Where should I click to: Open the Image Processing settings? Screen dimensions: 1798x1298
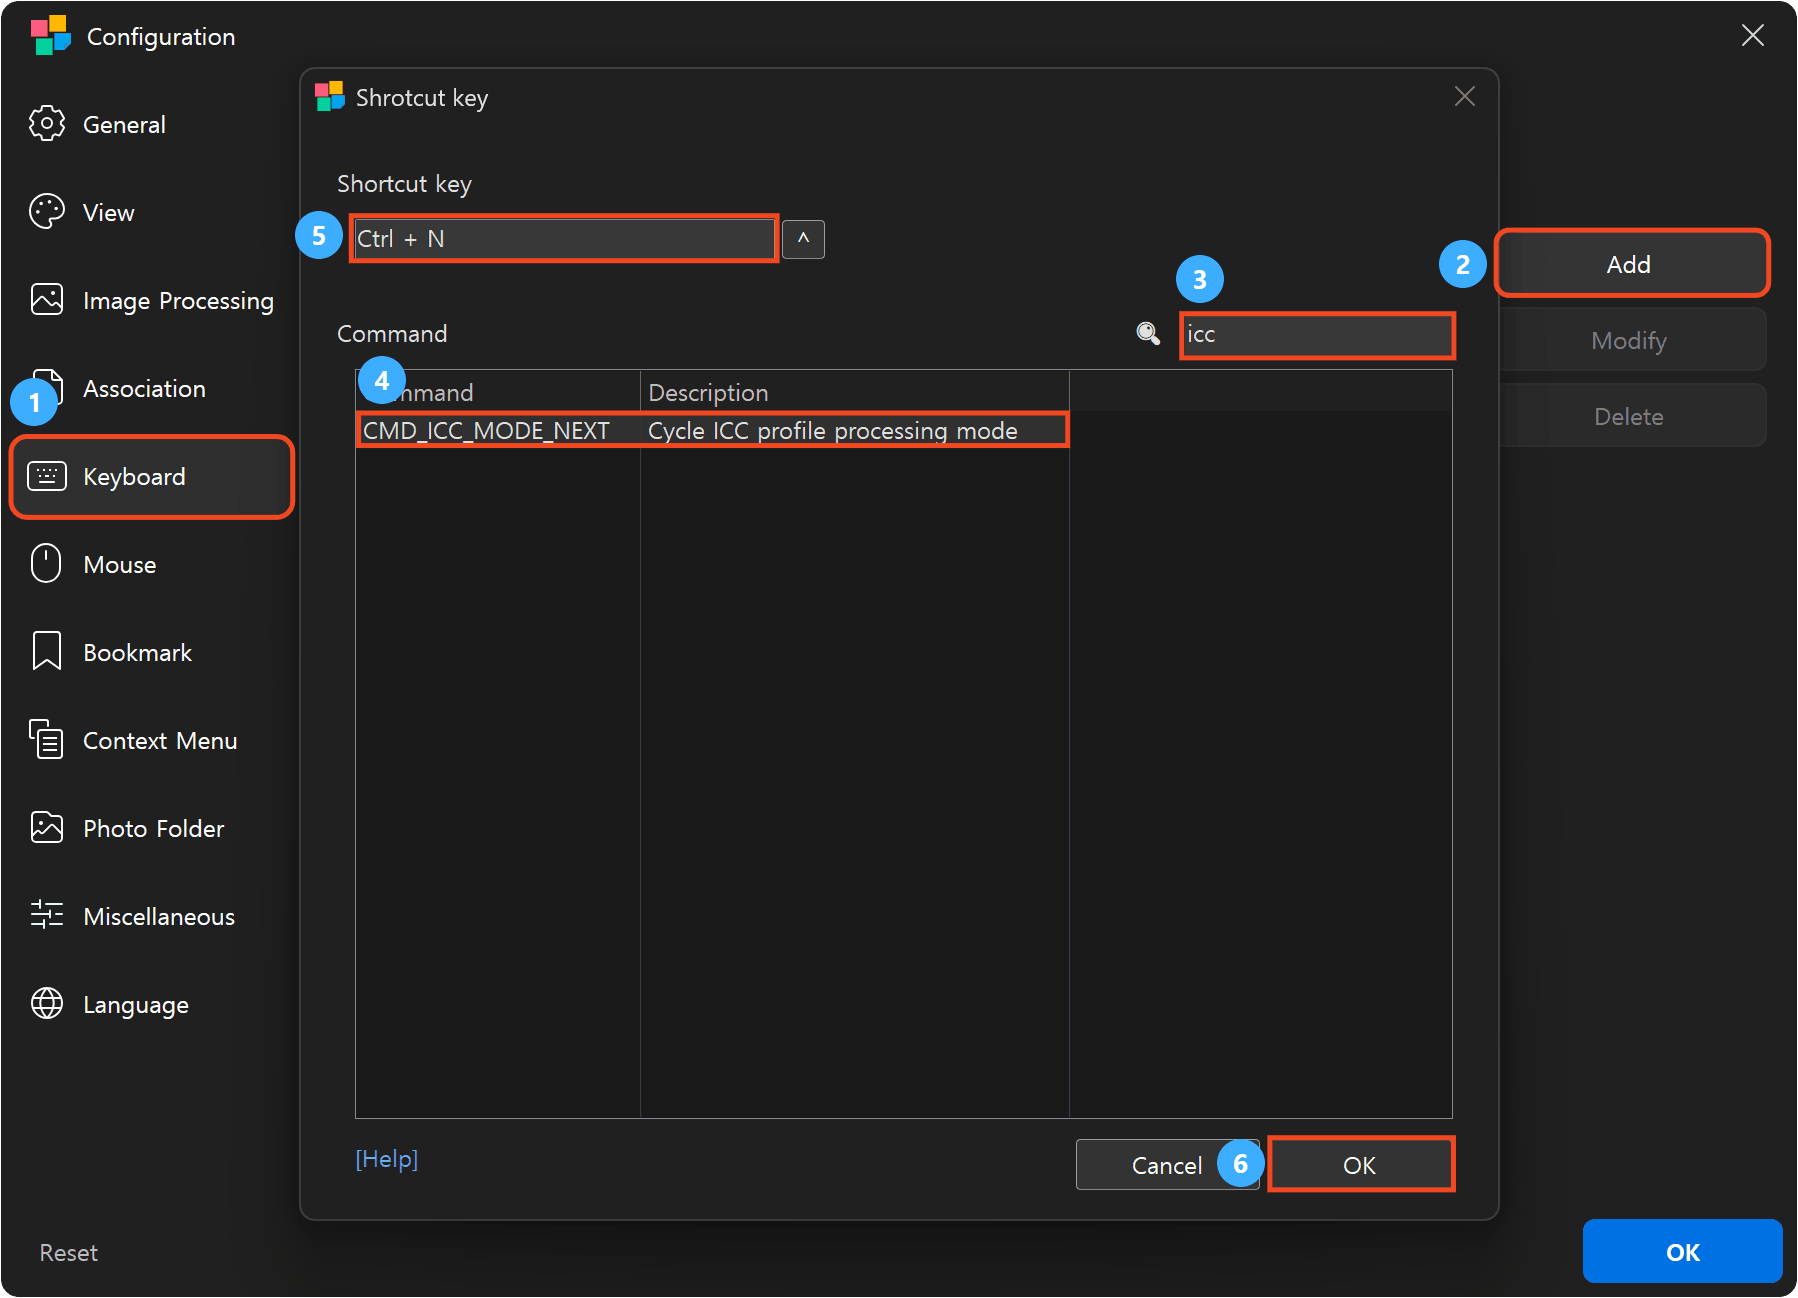tap(178, 300)
